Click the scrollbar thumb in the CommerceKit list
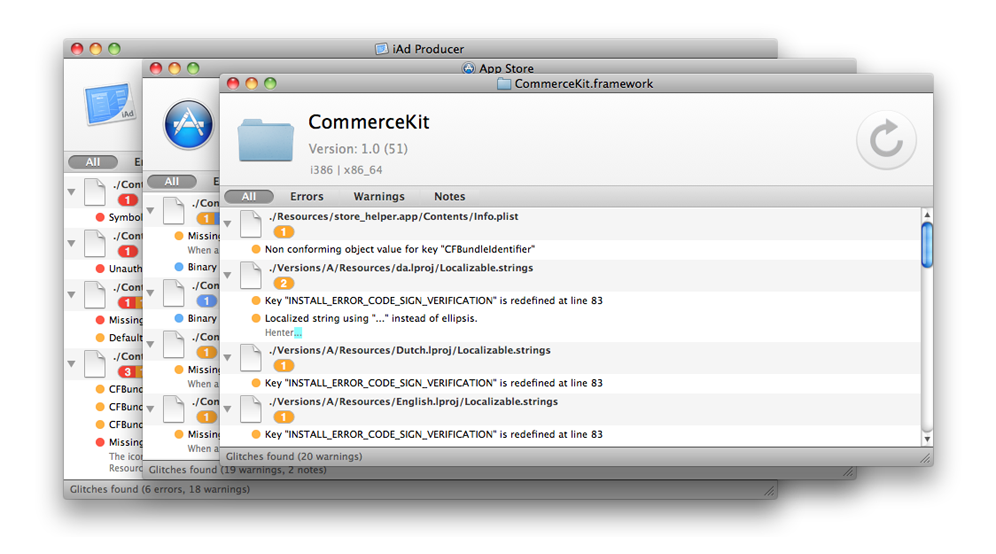Image resolution: width=996 pixels, height=554 pixels. tap(927, 245)
